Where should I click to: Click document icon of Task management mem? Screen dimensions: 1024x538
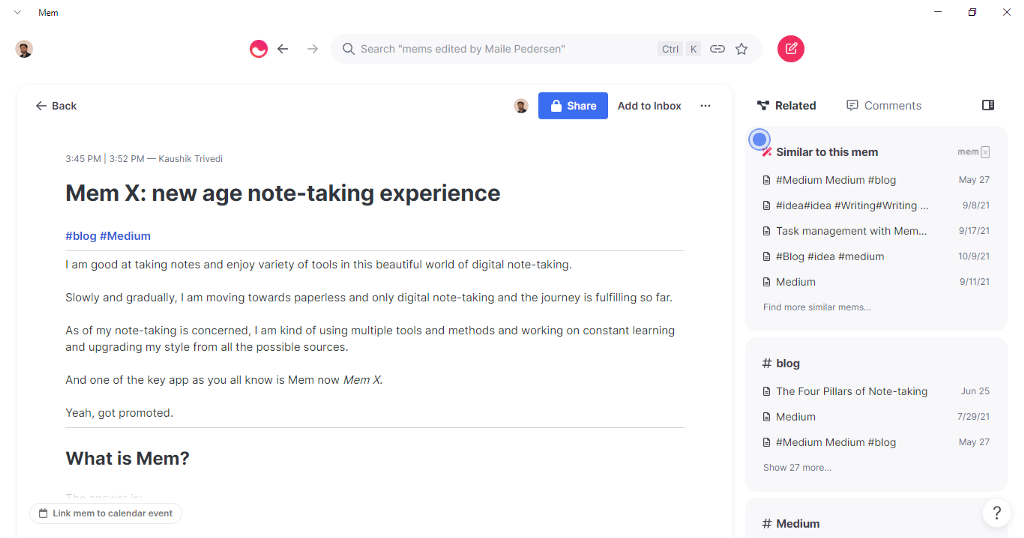click(x=767, y=231)
